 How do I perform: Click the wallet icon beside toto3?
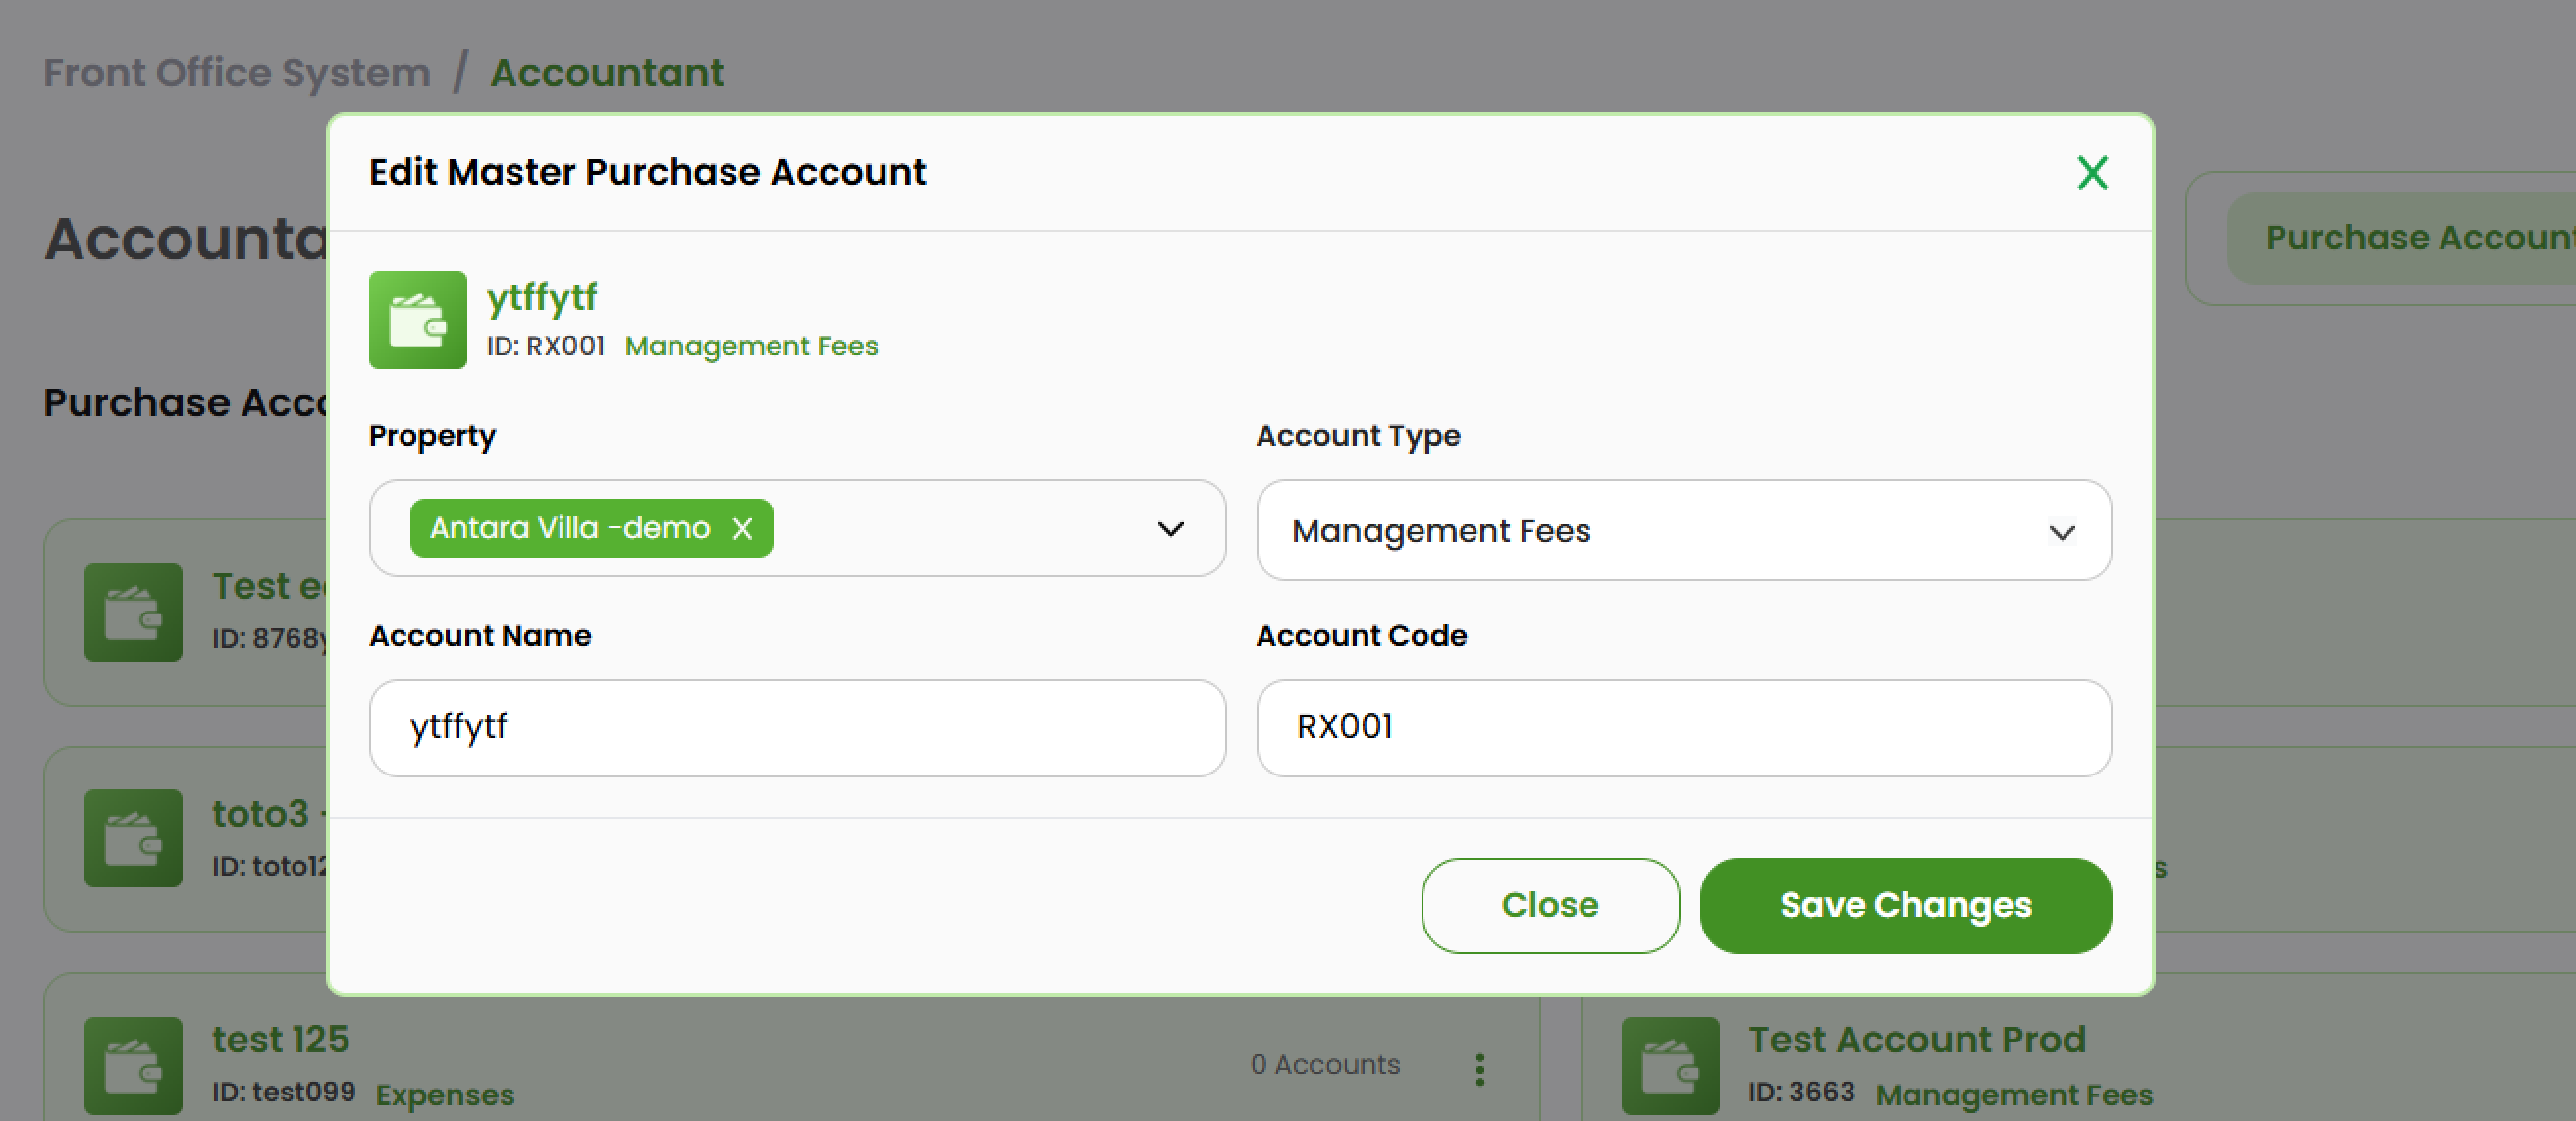(x=133, y=838)
